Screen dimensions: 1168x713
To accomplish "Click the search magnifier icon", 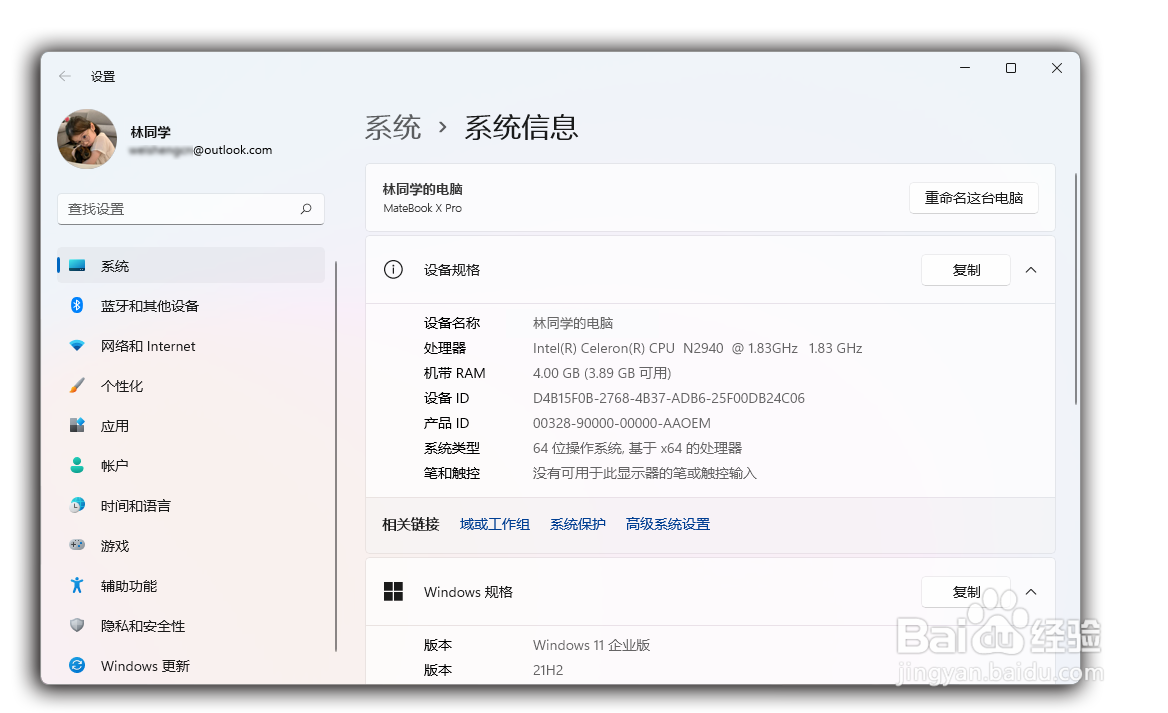I will click(x=305, y=209).
